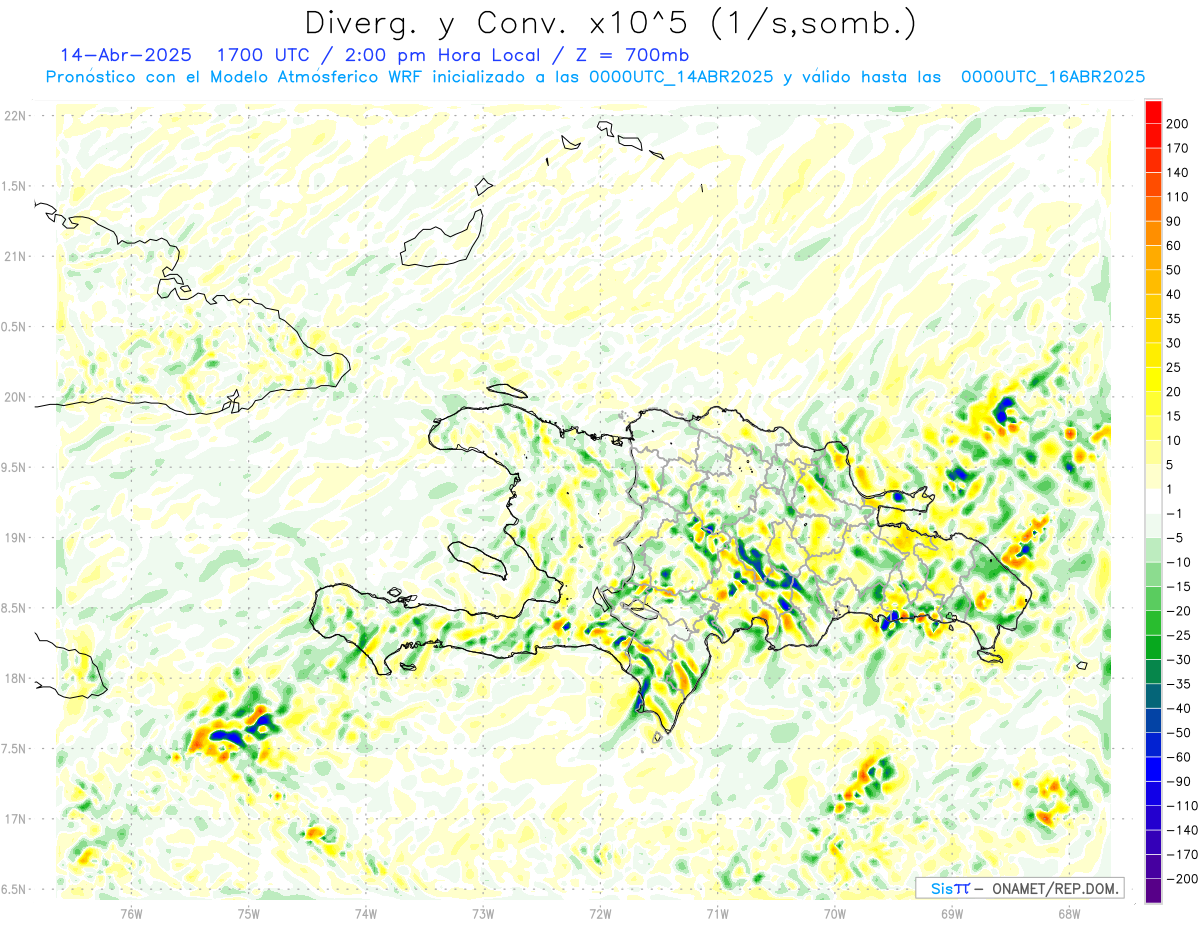
Task: Click the "72W" longitude label
Action: coord(600,914)
